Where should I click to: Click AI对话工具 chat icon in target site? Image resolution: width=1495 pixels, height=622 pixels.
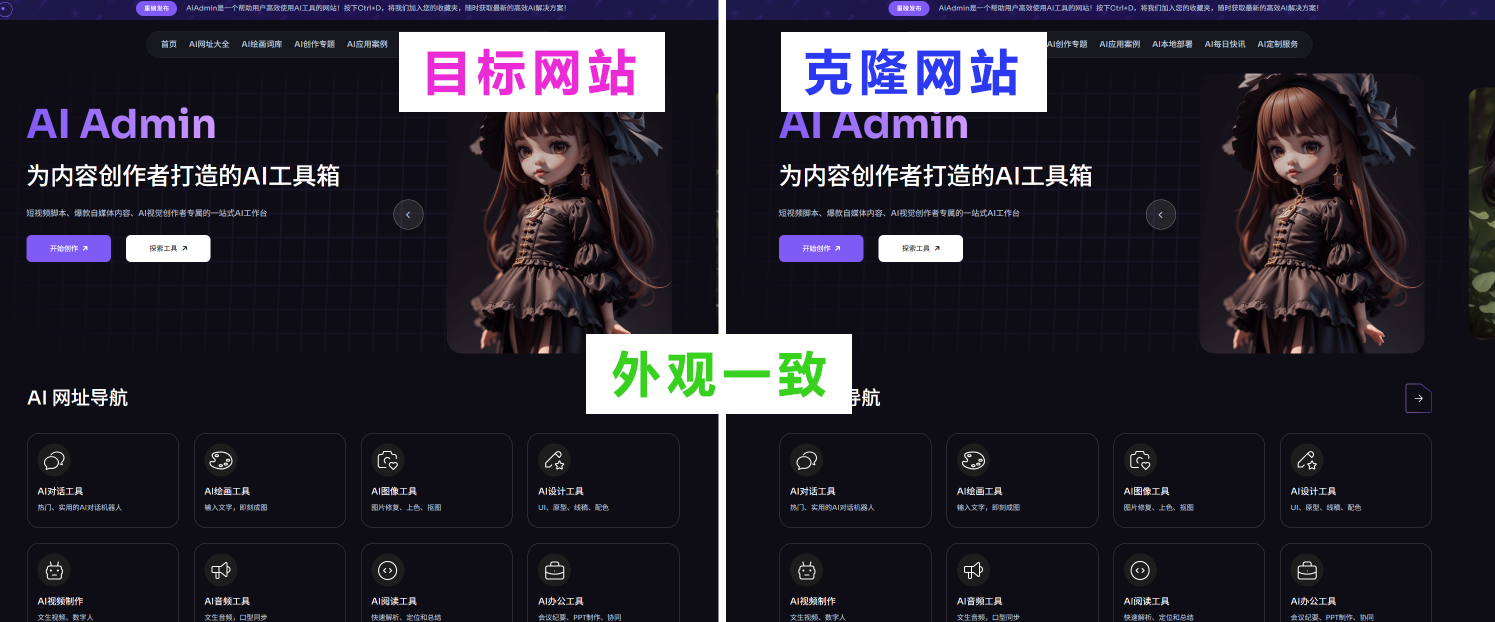tap(54, 460)
